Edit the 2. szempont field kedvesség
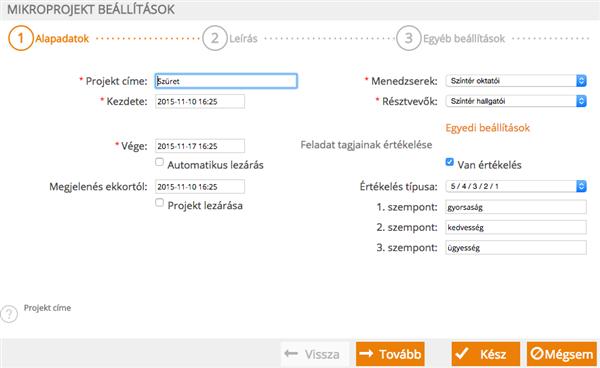Image resolution: width=600 pixels, height=368 pixels. (x=516, y=227)
